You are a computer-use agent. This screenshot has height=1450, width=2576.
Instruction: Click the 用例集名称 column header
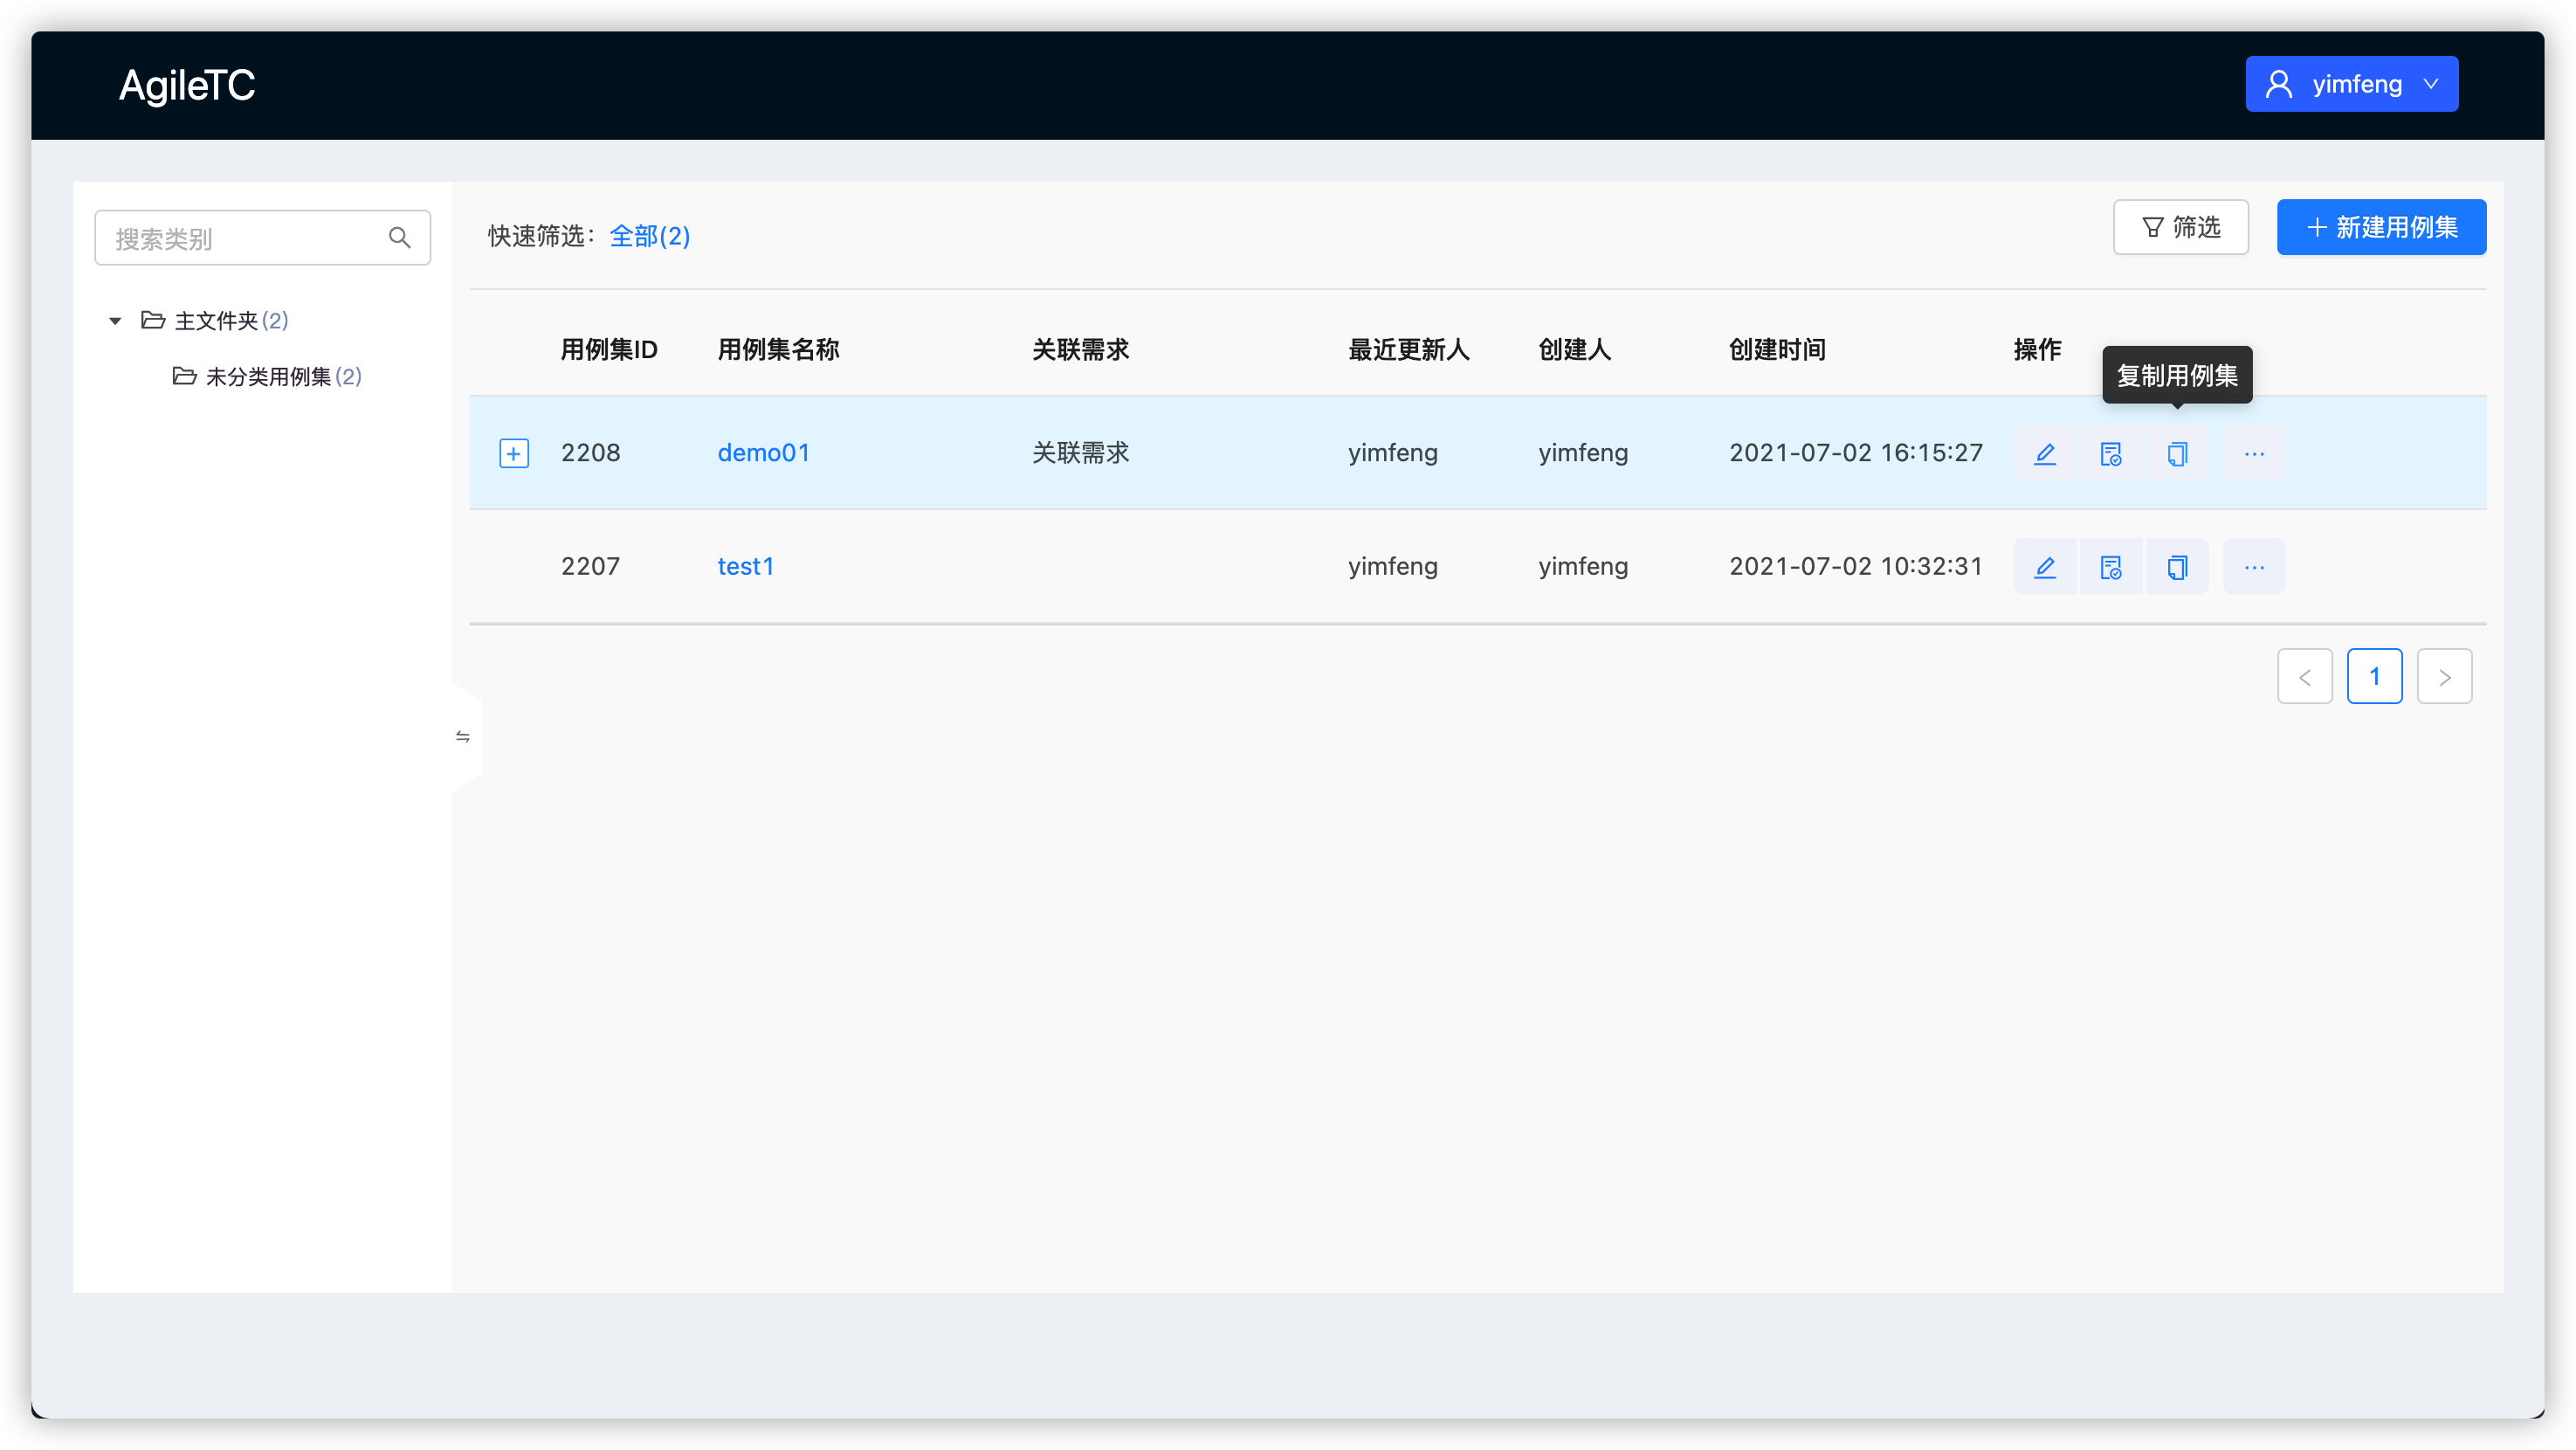point(778,349)
